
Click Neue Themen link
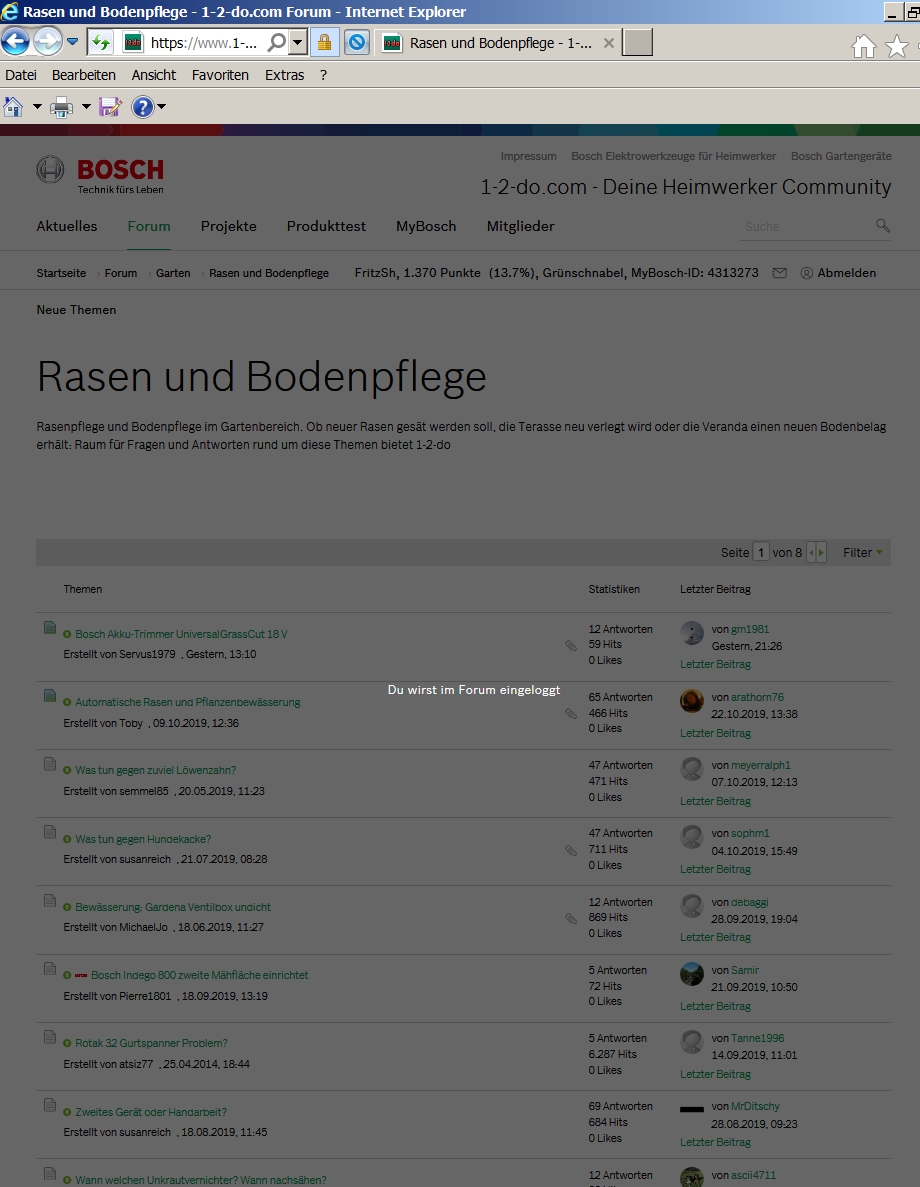[x=76, y=310]
